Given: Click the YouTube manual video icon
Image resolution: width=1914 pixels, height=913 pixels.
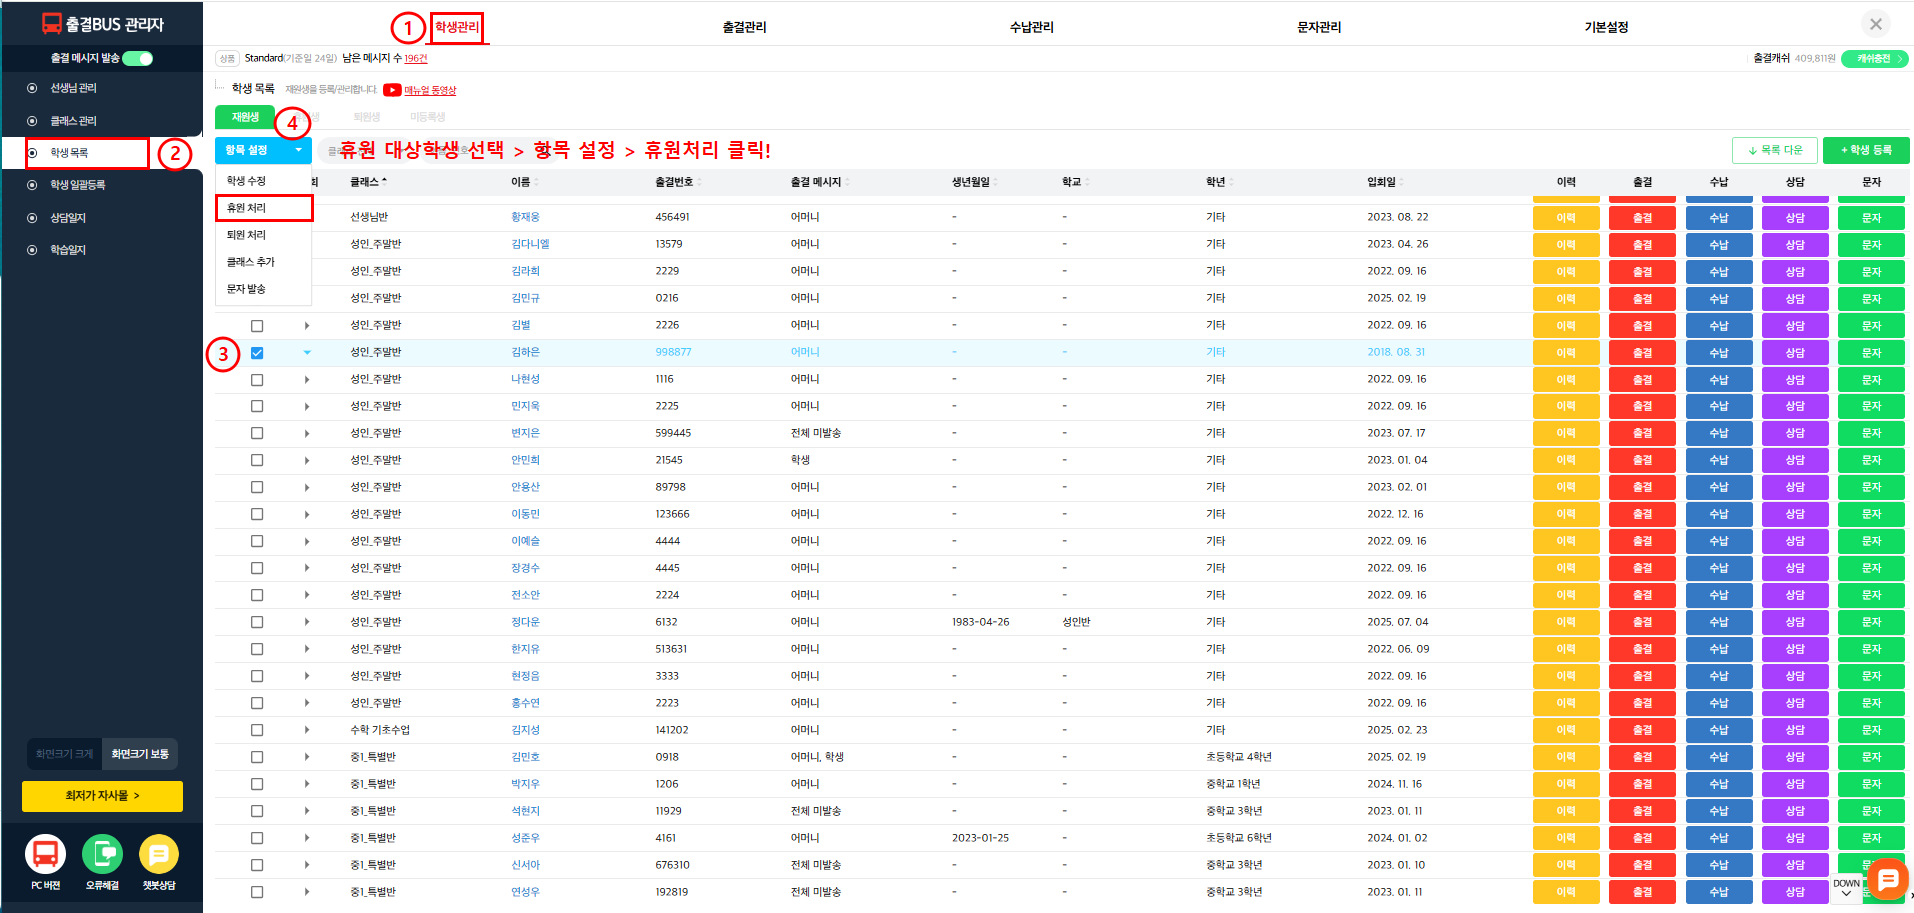Looking at the screenshot, I should pos(392,90).
